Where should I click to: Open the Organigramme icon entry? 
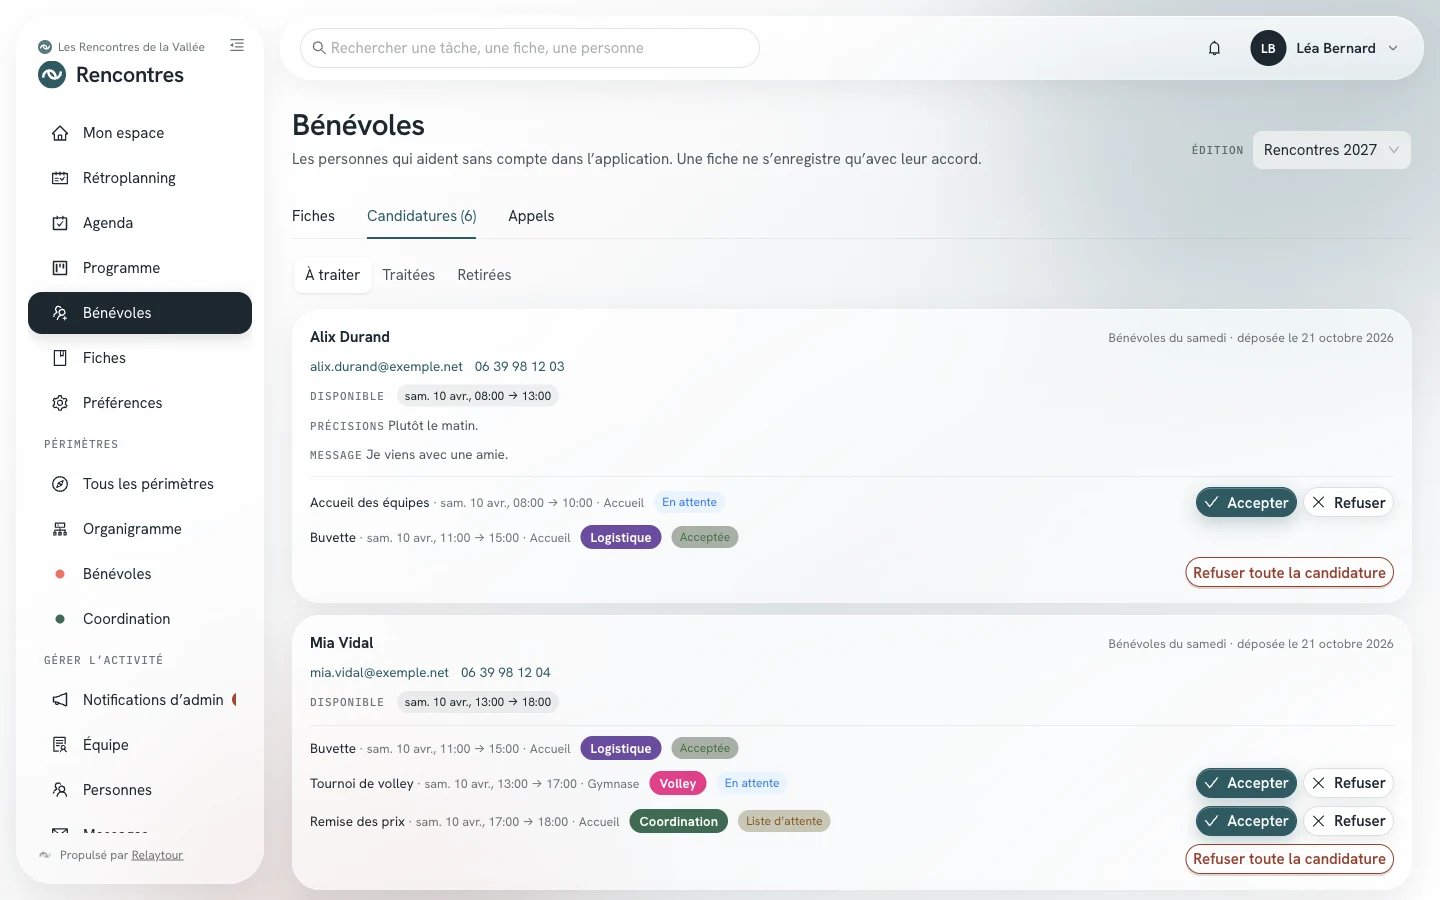(x=60, y=529)
